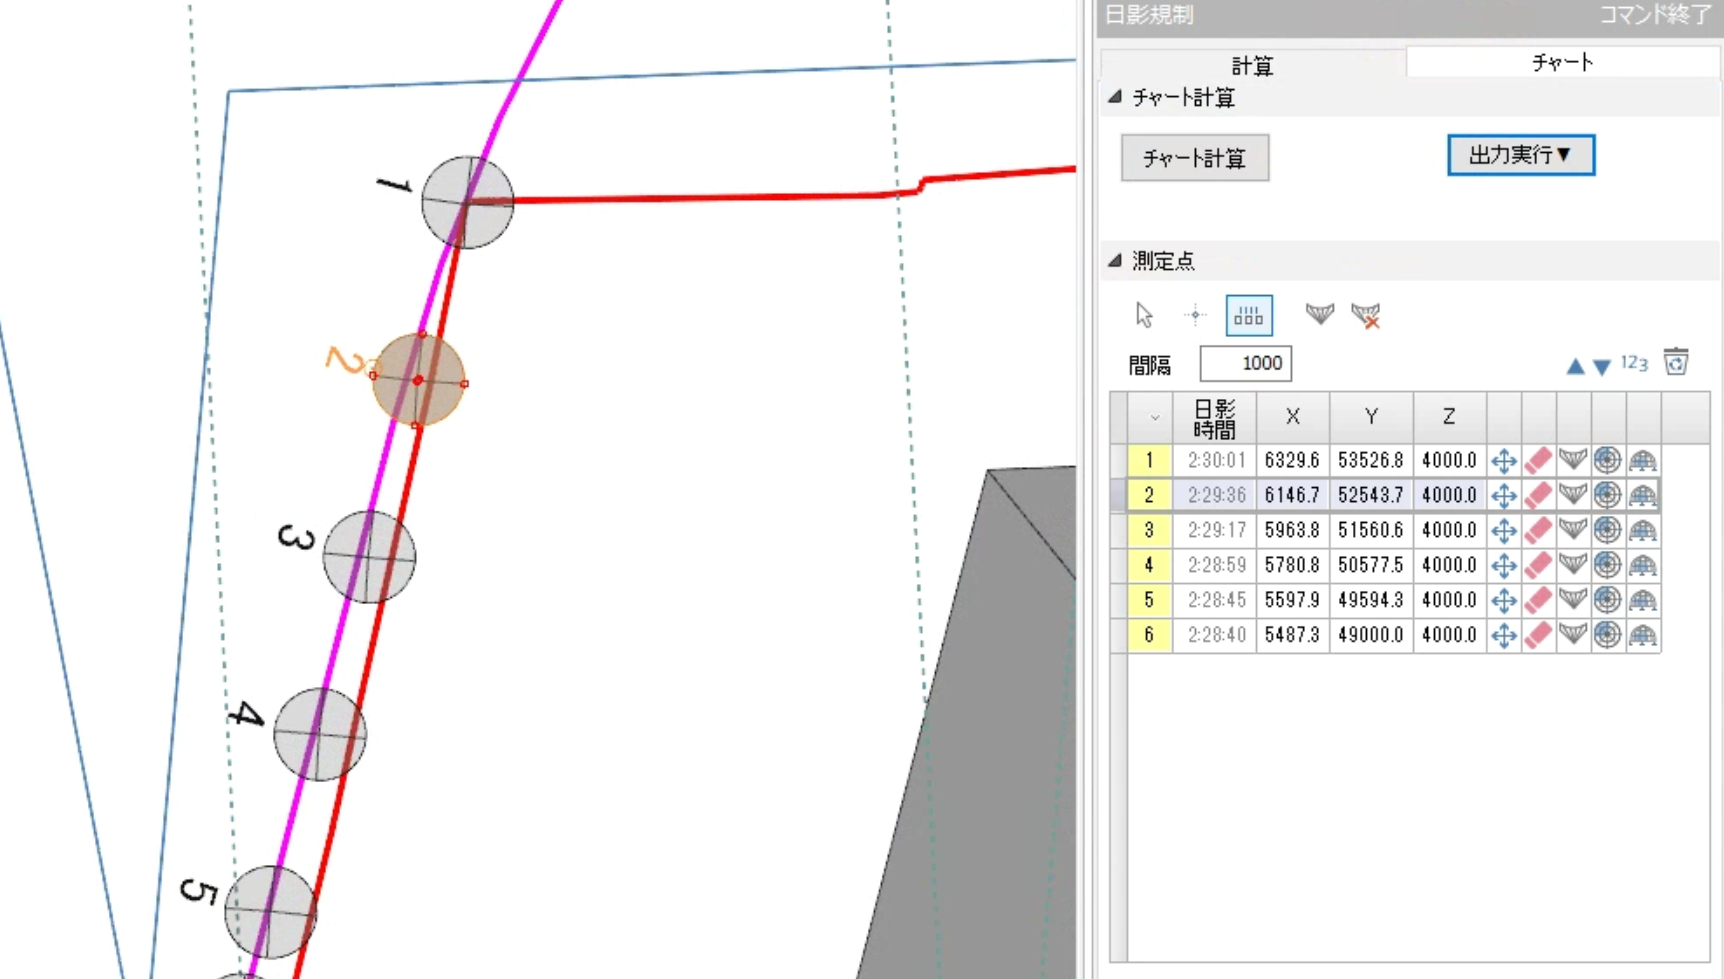
Task: Click the circular target chart icon in row 2
Action: (1607, 496)
